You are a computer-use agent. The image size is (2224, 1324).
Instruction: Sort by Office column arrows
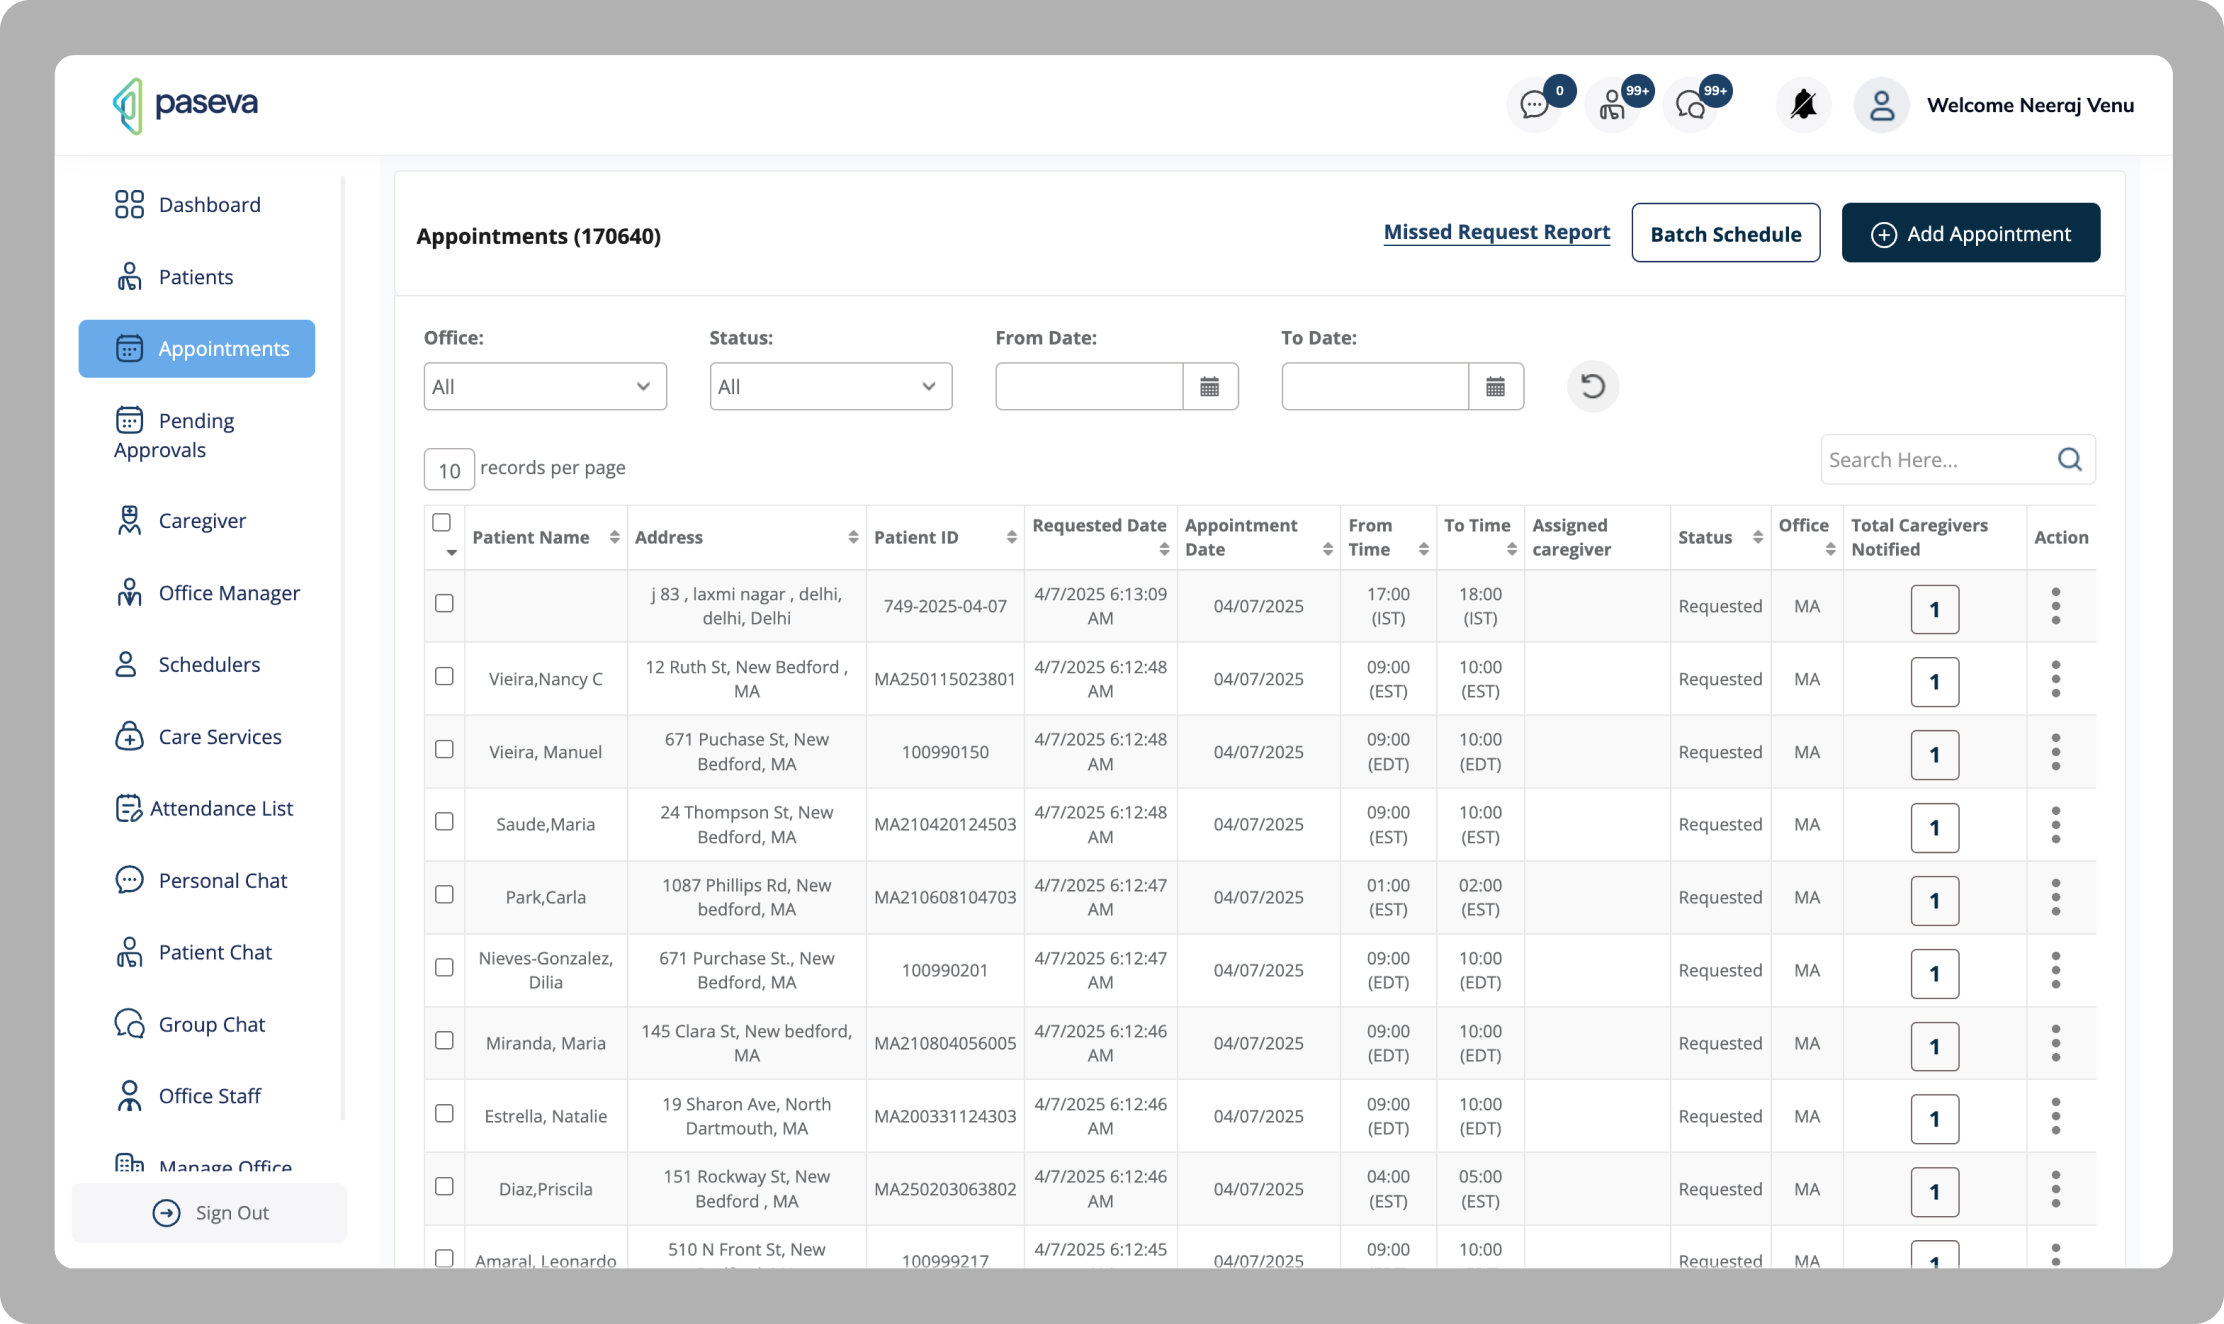(x=1830, y=550)
